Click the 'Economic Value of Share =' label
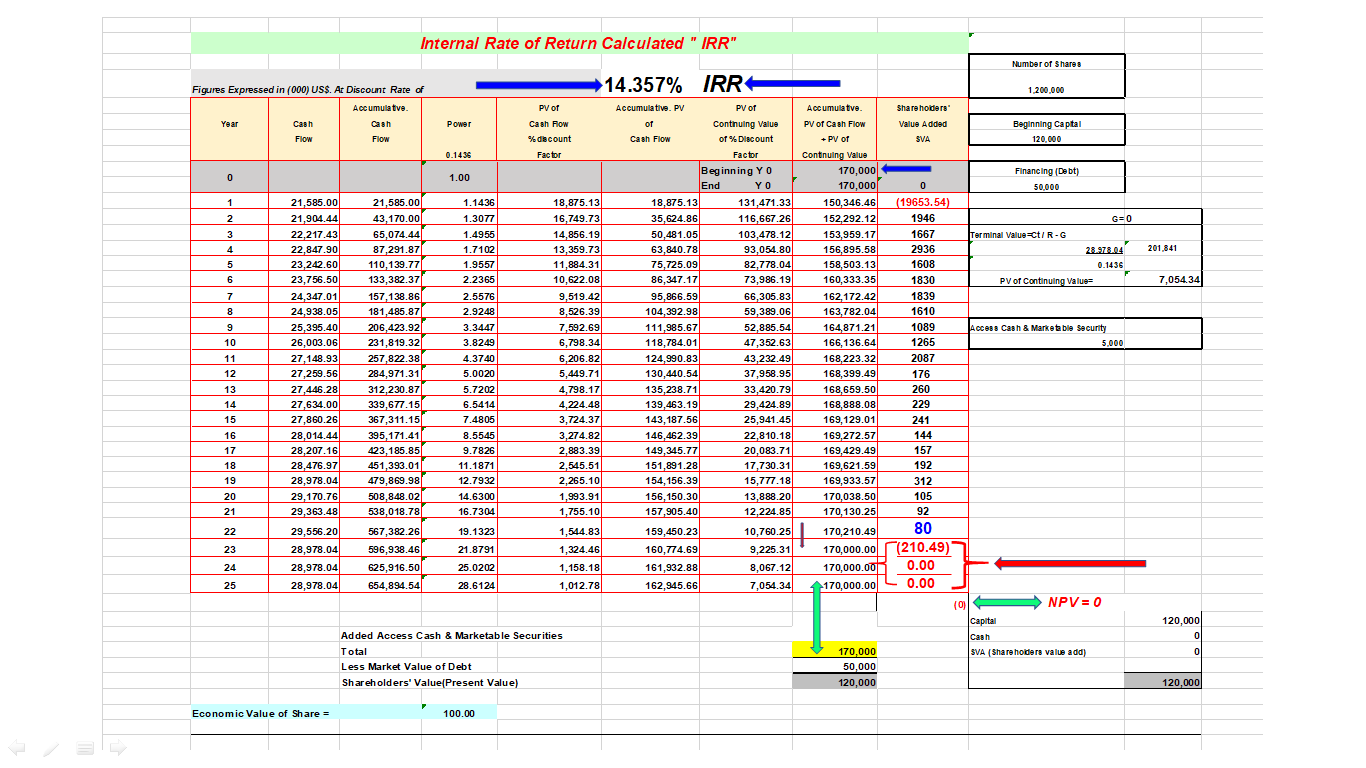The image size is (1366, 768). pos(261,713)
